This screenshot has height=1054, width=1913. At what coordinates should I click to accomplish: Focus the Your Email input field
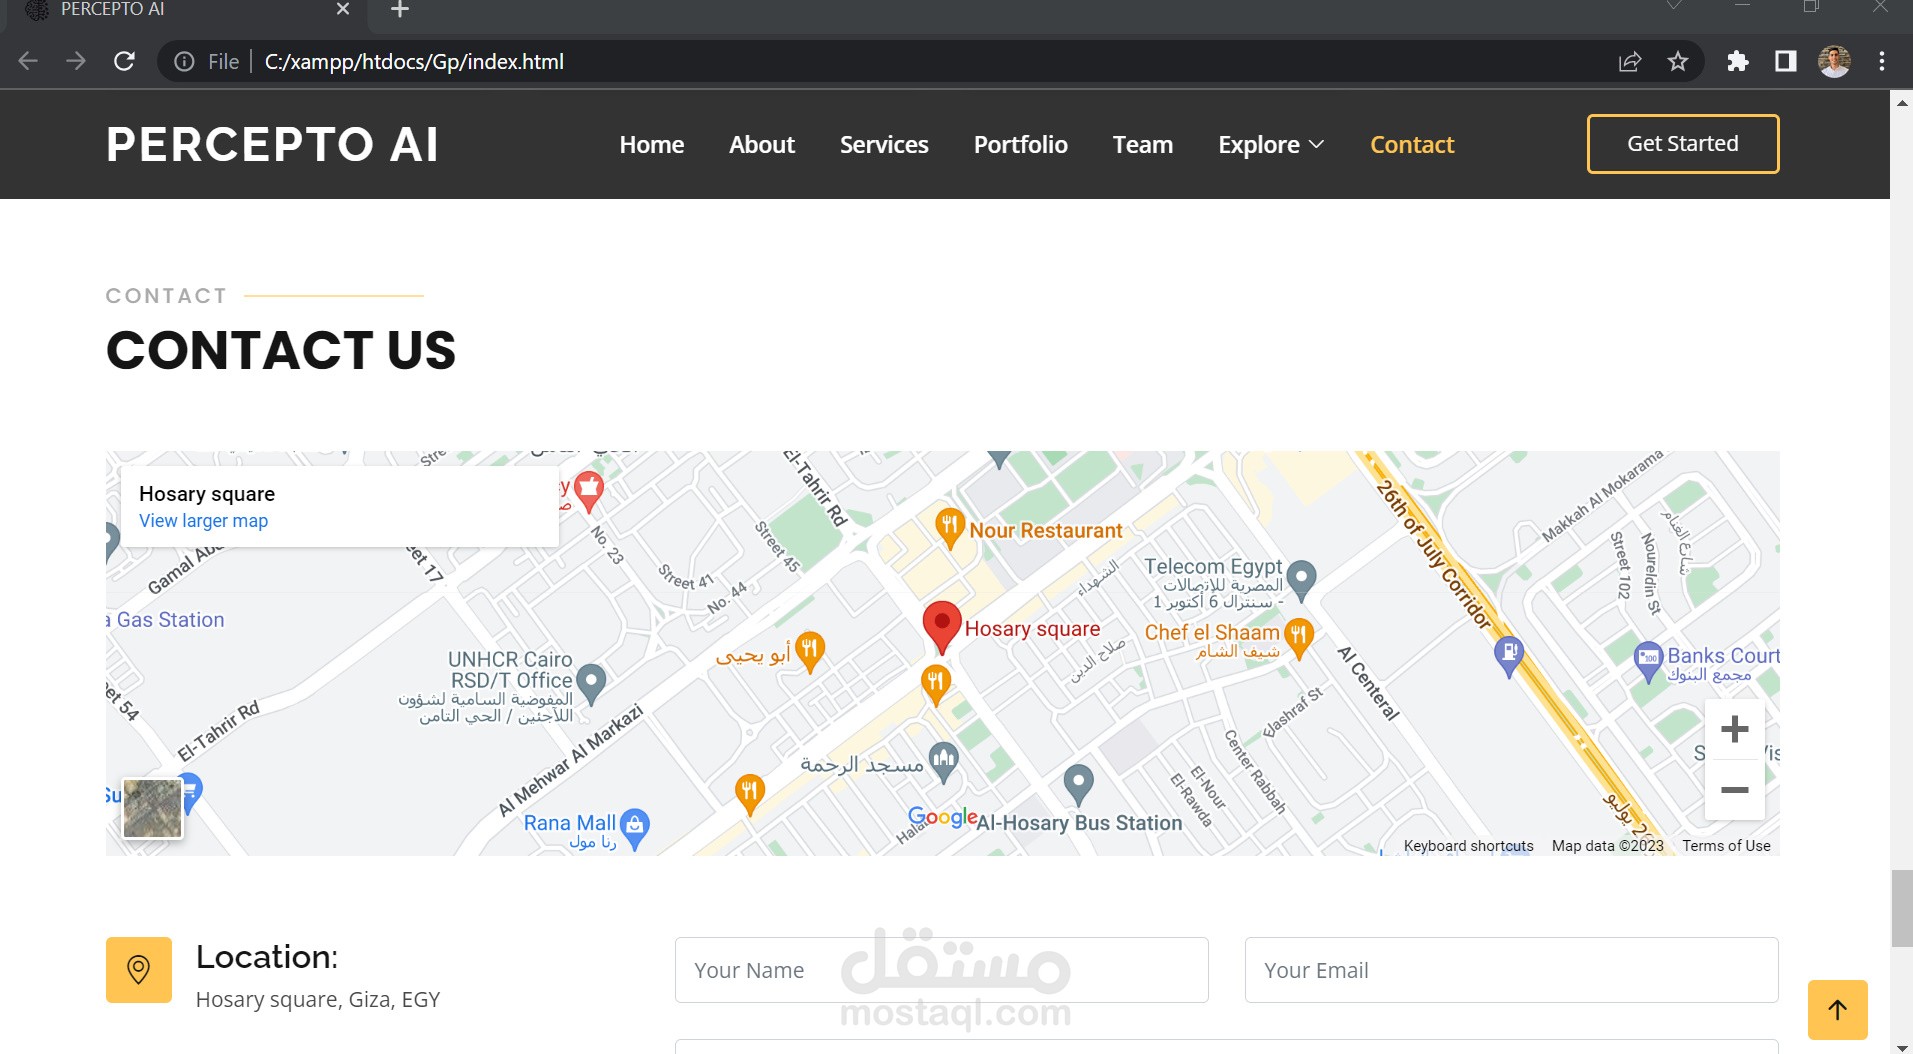click(x=1511, y=970)
